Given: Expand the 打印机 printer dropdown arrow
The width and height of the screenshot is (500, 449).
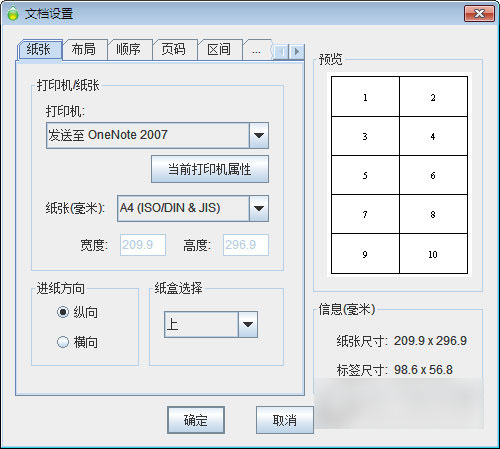Looking at the screenshot, I should 259,135.
